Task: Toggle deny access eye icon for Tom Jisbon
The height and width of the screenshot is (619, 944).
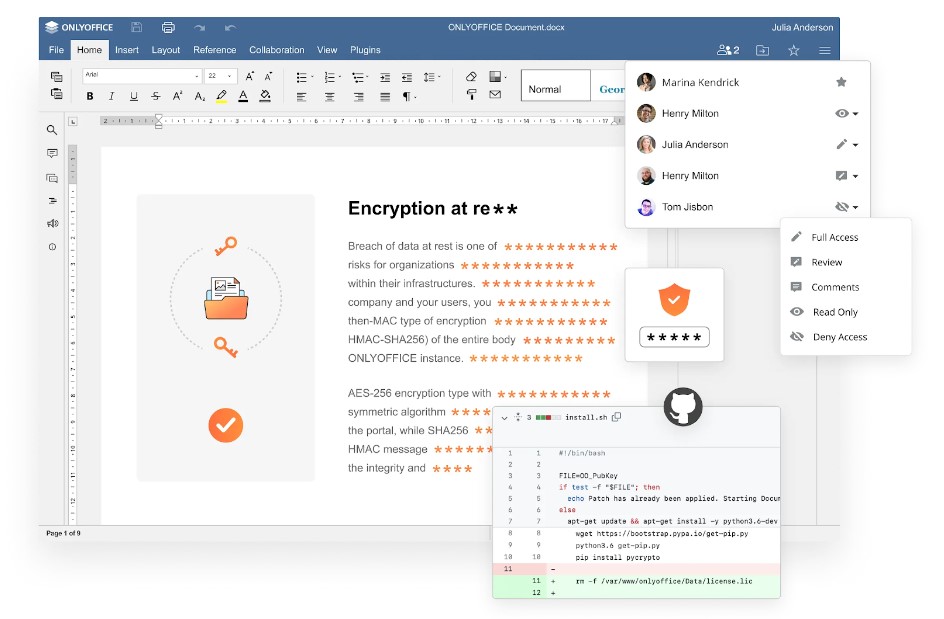Action: tap(841, 206)
